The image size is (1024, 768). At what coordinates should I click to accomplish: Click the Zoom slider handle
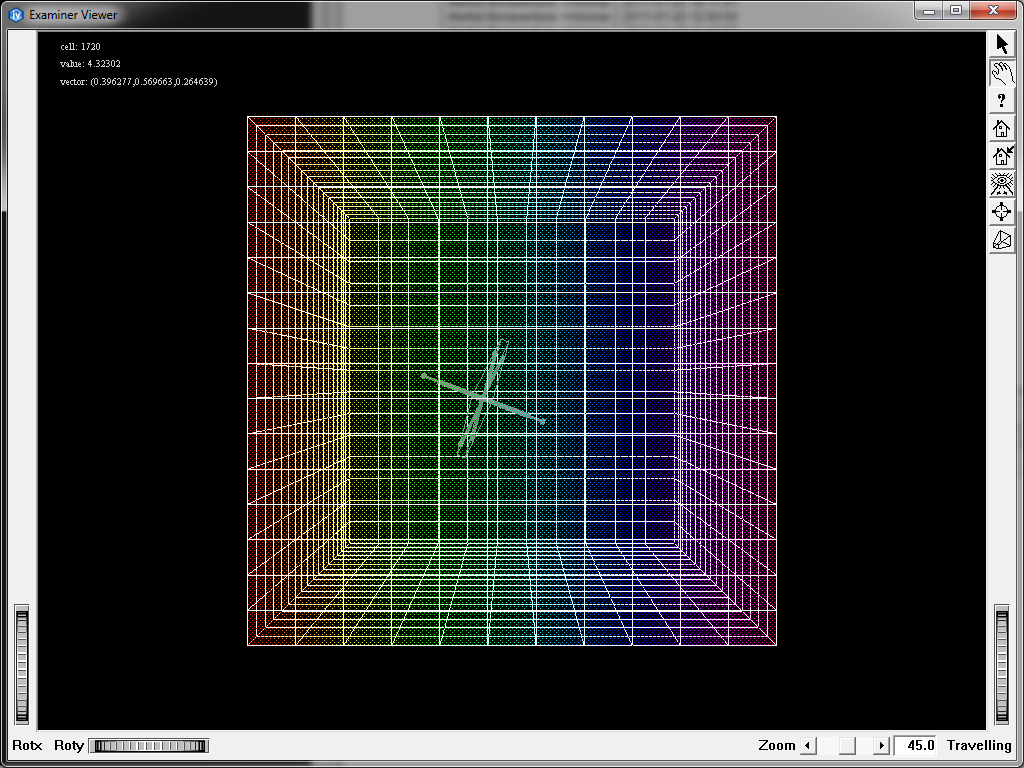[846, 745]
